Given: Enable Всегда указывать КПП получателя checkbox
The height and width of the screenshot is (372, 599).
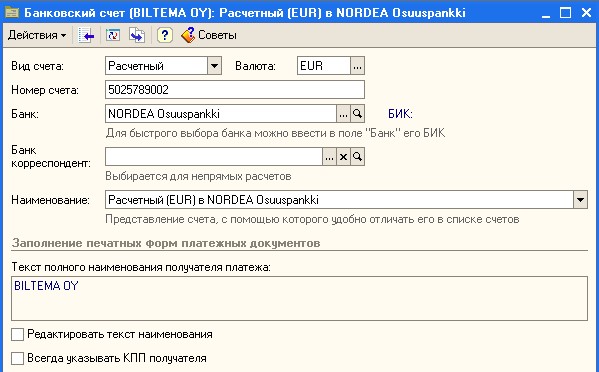Looking at the screenshot, I should click(x=17, y=358).
